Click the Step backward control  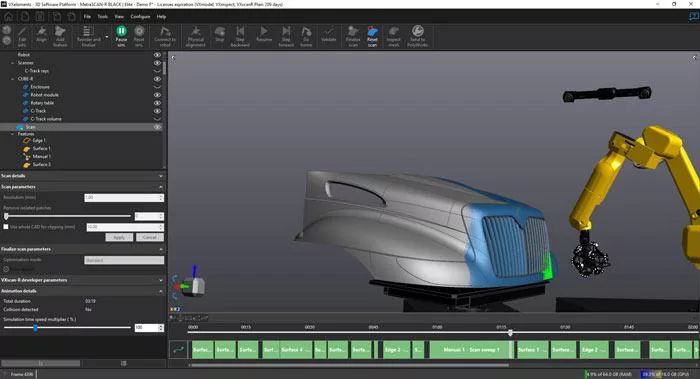click(240, 36)
